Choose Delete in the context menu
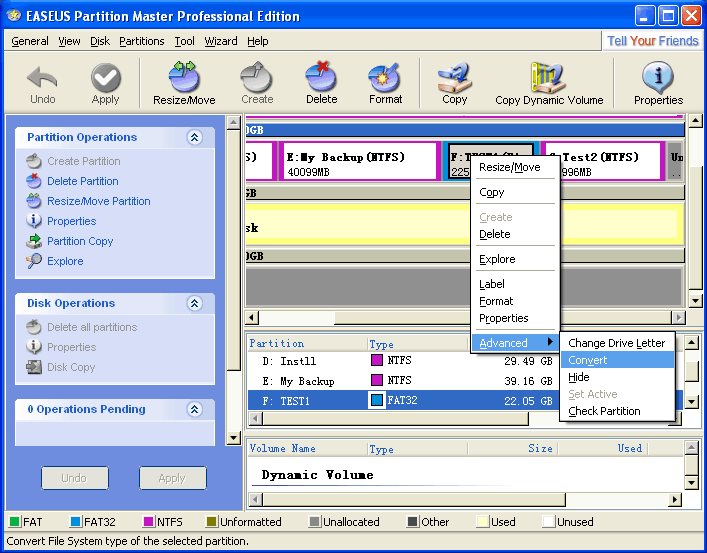Screen dimensions: 707x553 [514, 234]
